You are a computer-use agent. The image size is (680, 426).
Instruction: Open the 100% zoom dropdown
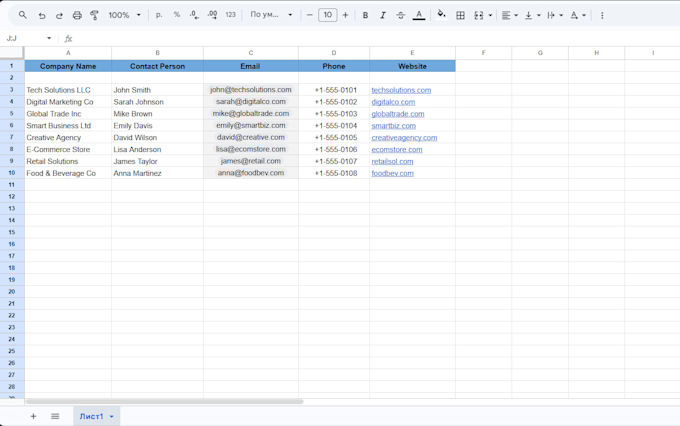[x=124, y=15]
